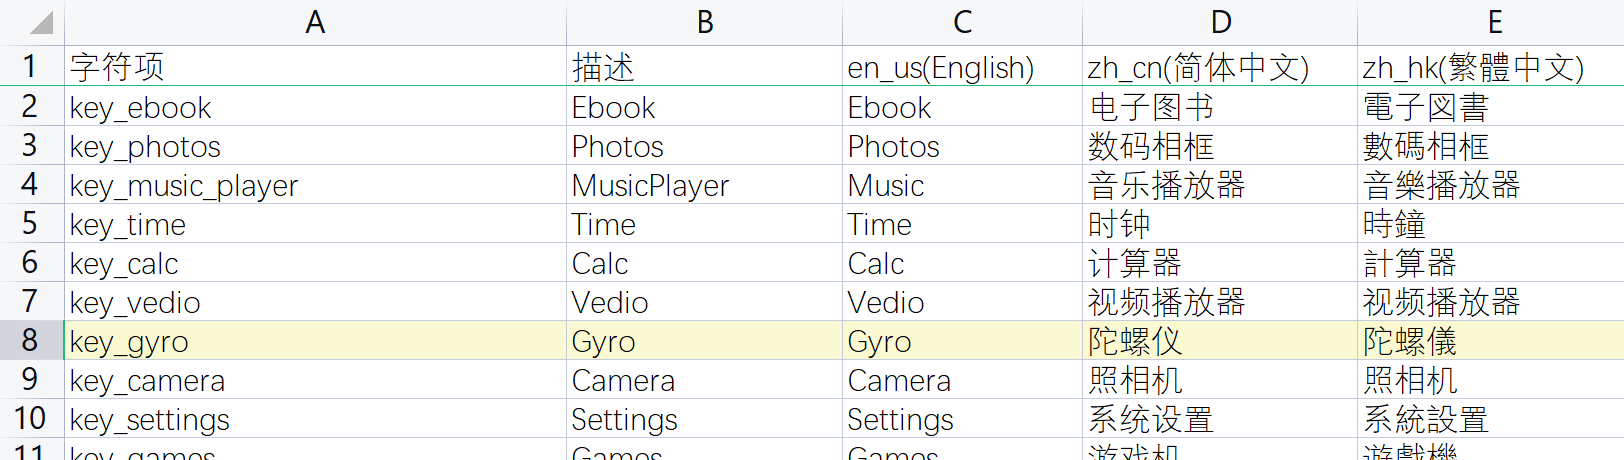The width and height of the screenshot is (1624, 460).
Task: Click cell containing 電子図書
Action: 1491,107
